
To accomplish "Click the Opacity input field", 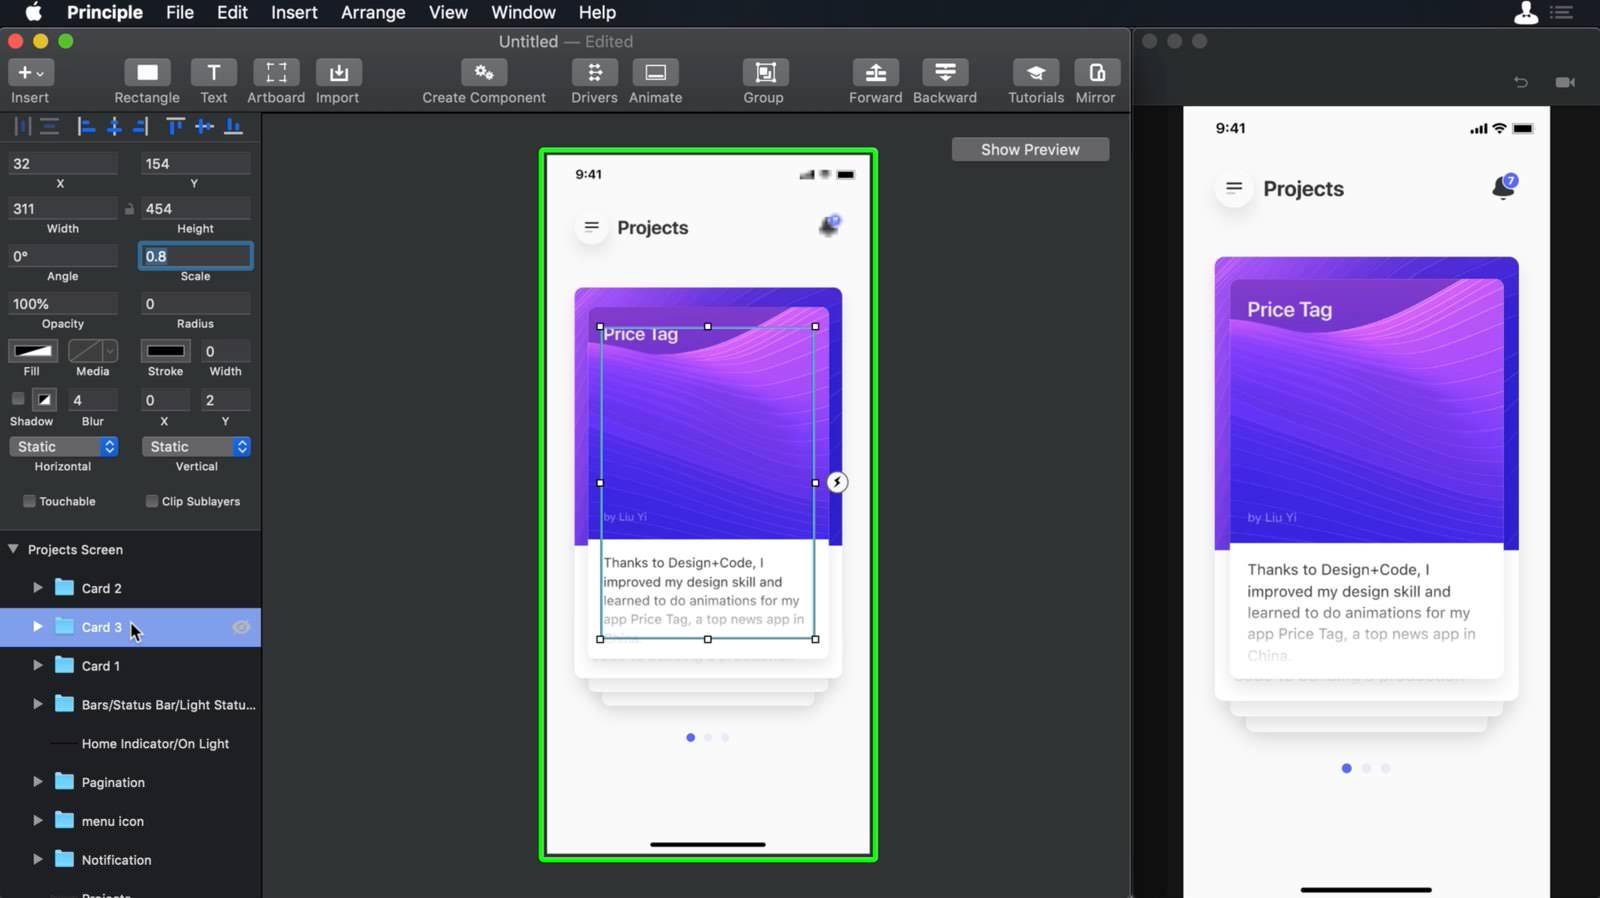I will coord(63,304).
